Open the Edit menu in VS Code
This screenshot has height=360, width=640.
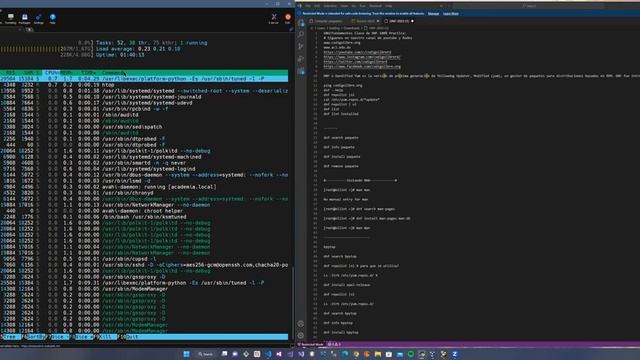tap(317, 6)
